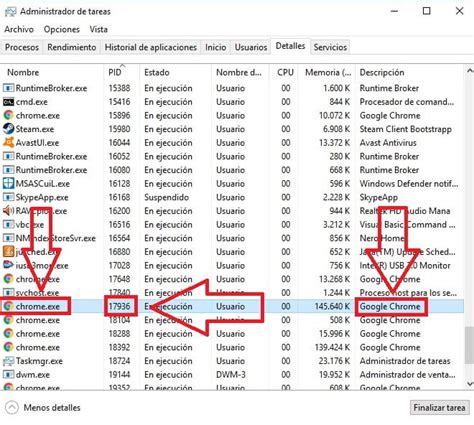
Task: Sort by the Memoria column header
Action: tap(328, 72)
